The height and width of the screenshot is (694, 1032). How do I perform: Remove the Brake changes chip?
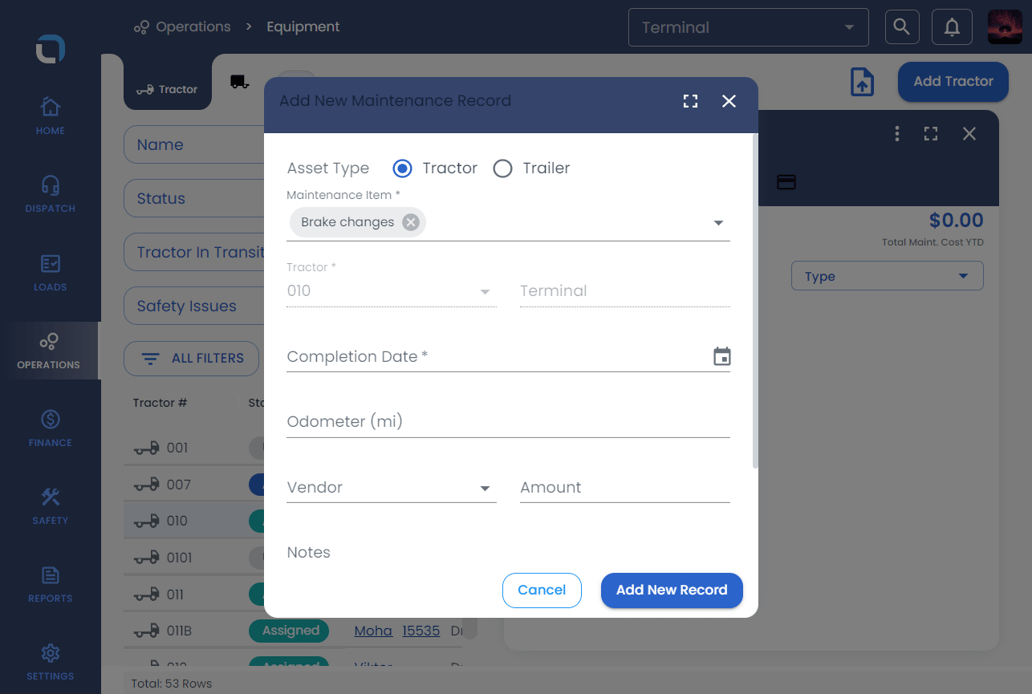point(410,222)
